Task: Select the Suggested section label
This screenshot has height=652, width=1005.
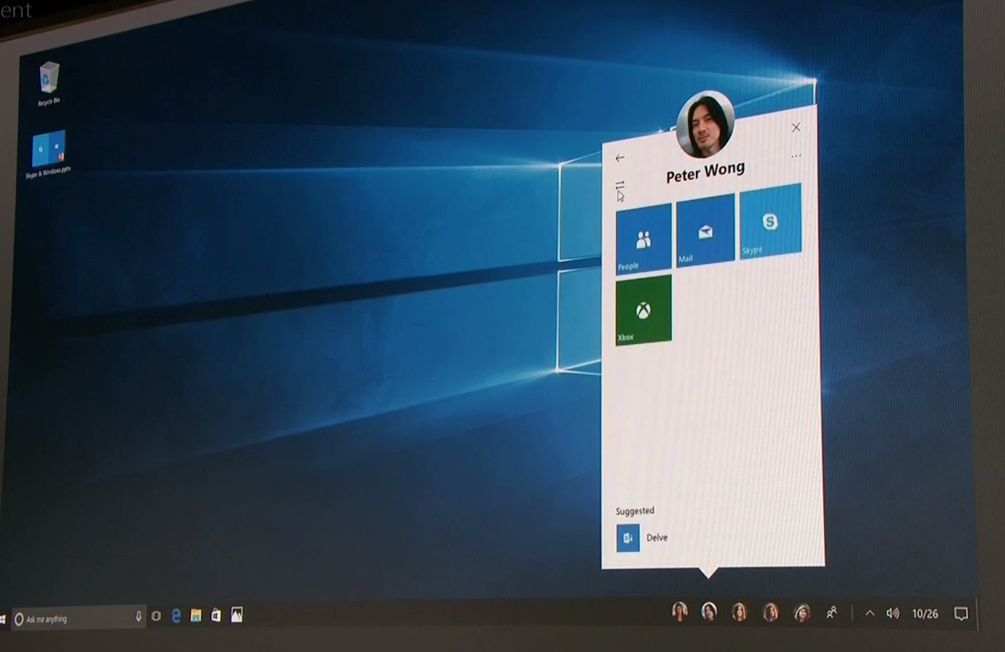Action: 635,511
